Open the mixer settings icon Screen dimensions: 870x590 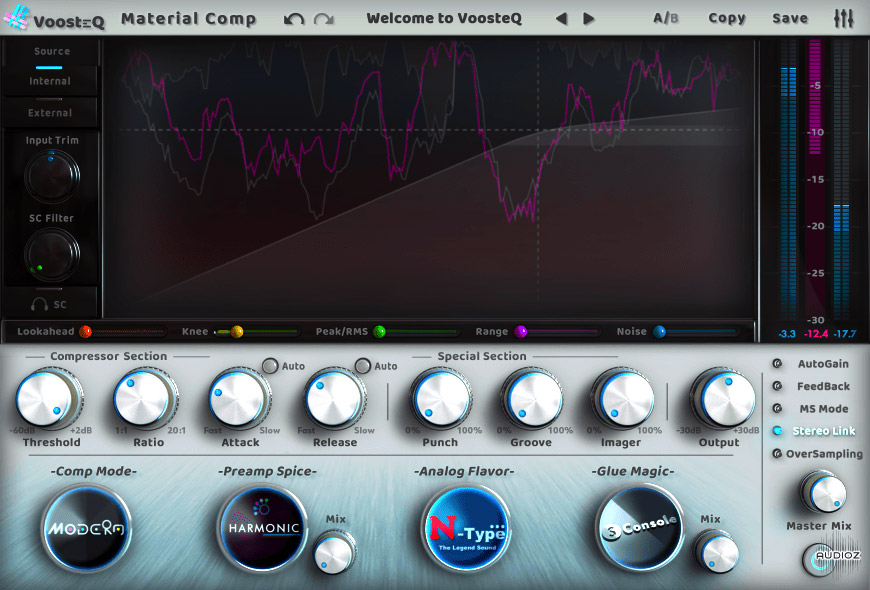(x=843, y=18)
